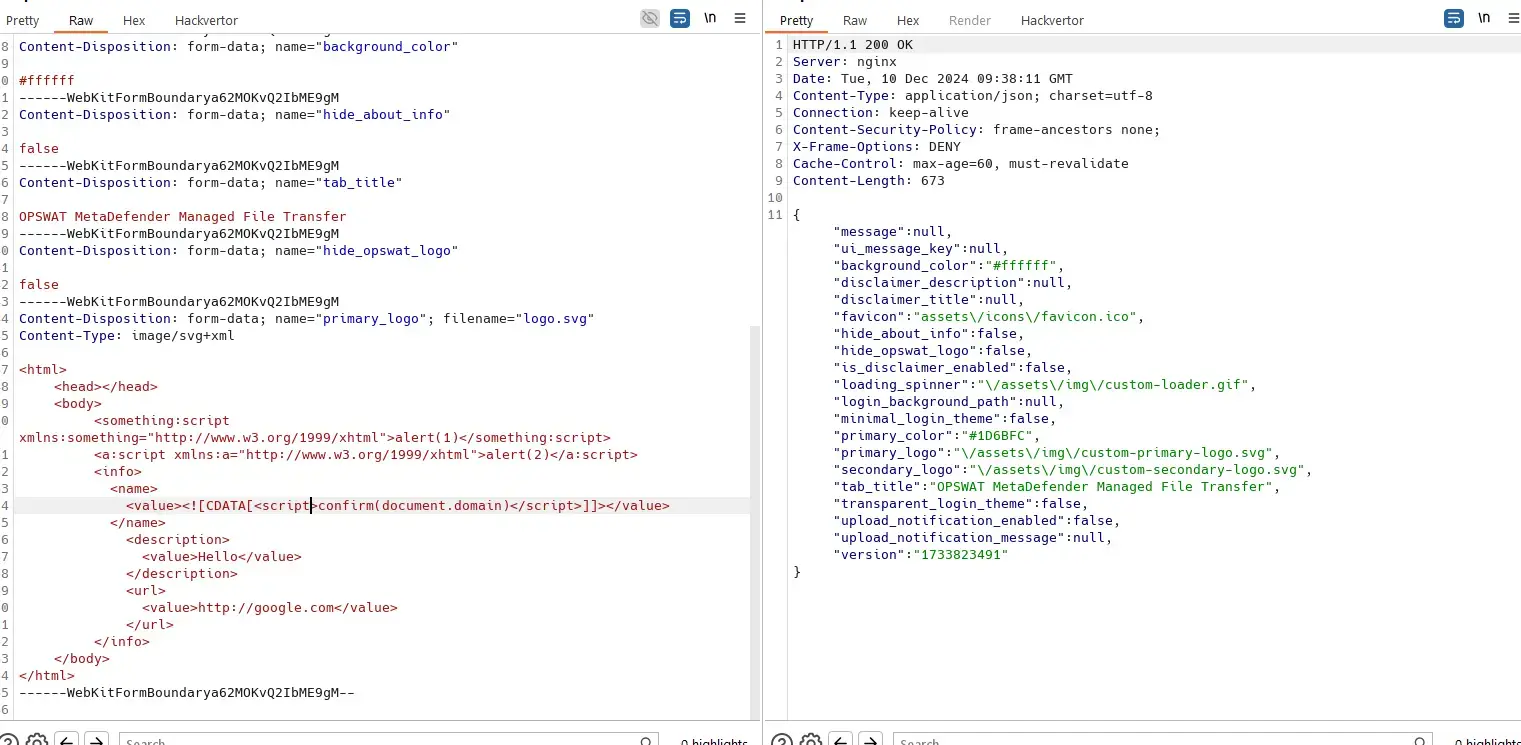Click name="tab_title" Content-Disposition line
The width and height of the screenshot is (1521, 745).
210,182
